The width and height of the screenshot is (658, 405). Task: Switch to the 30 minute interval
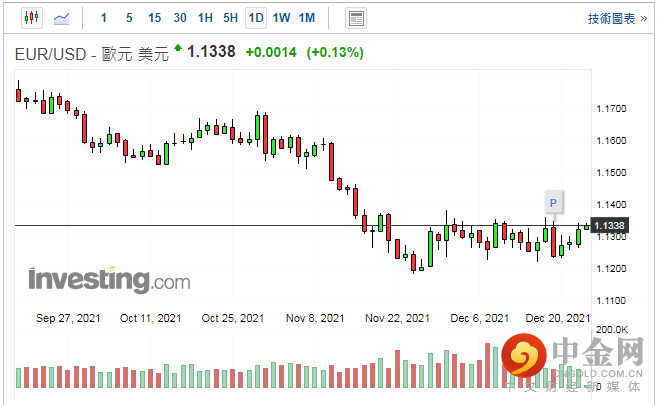point(180,18)
